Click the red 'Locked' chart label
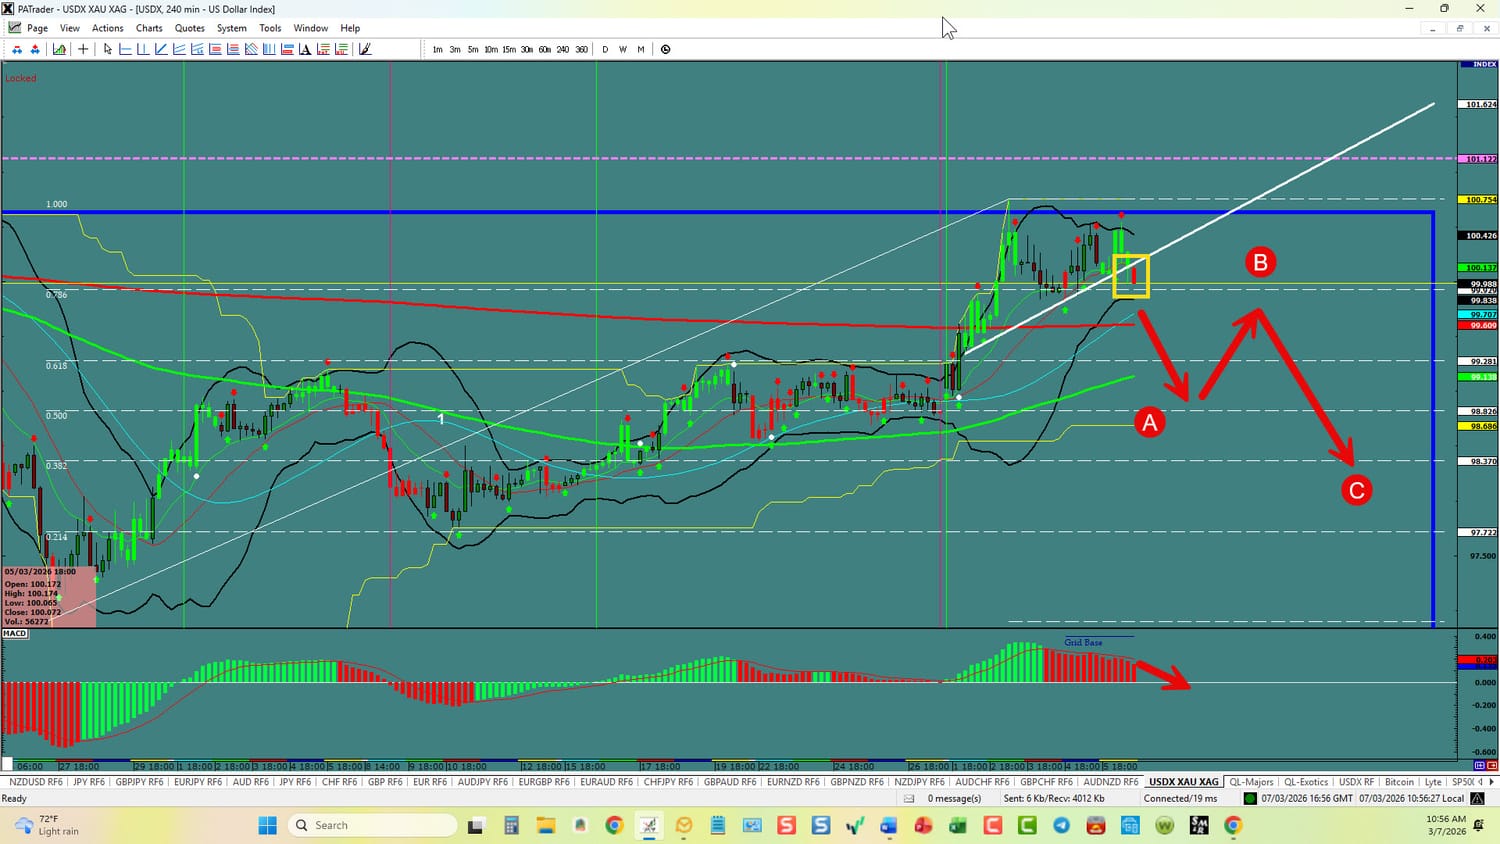1500x844 pixels. pos(20,78)
